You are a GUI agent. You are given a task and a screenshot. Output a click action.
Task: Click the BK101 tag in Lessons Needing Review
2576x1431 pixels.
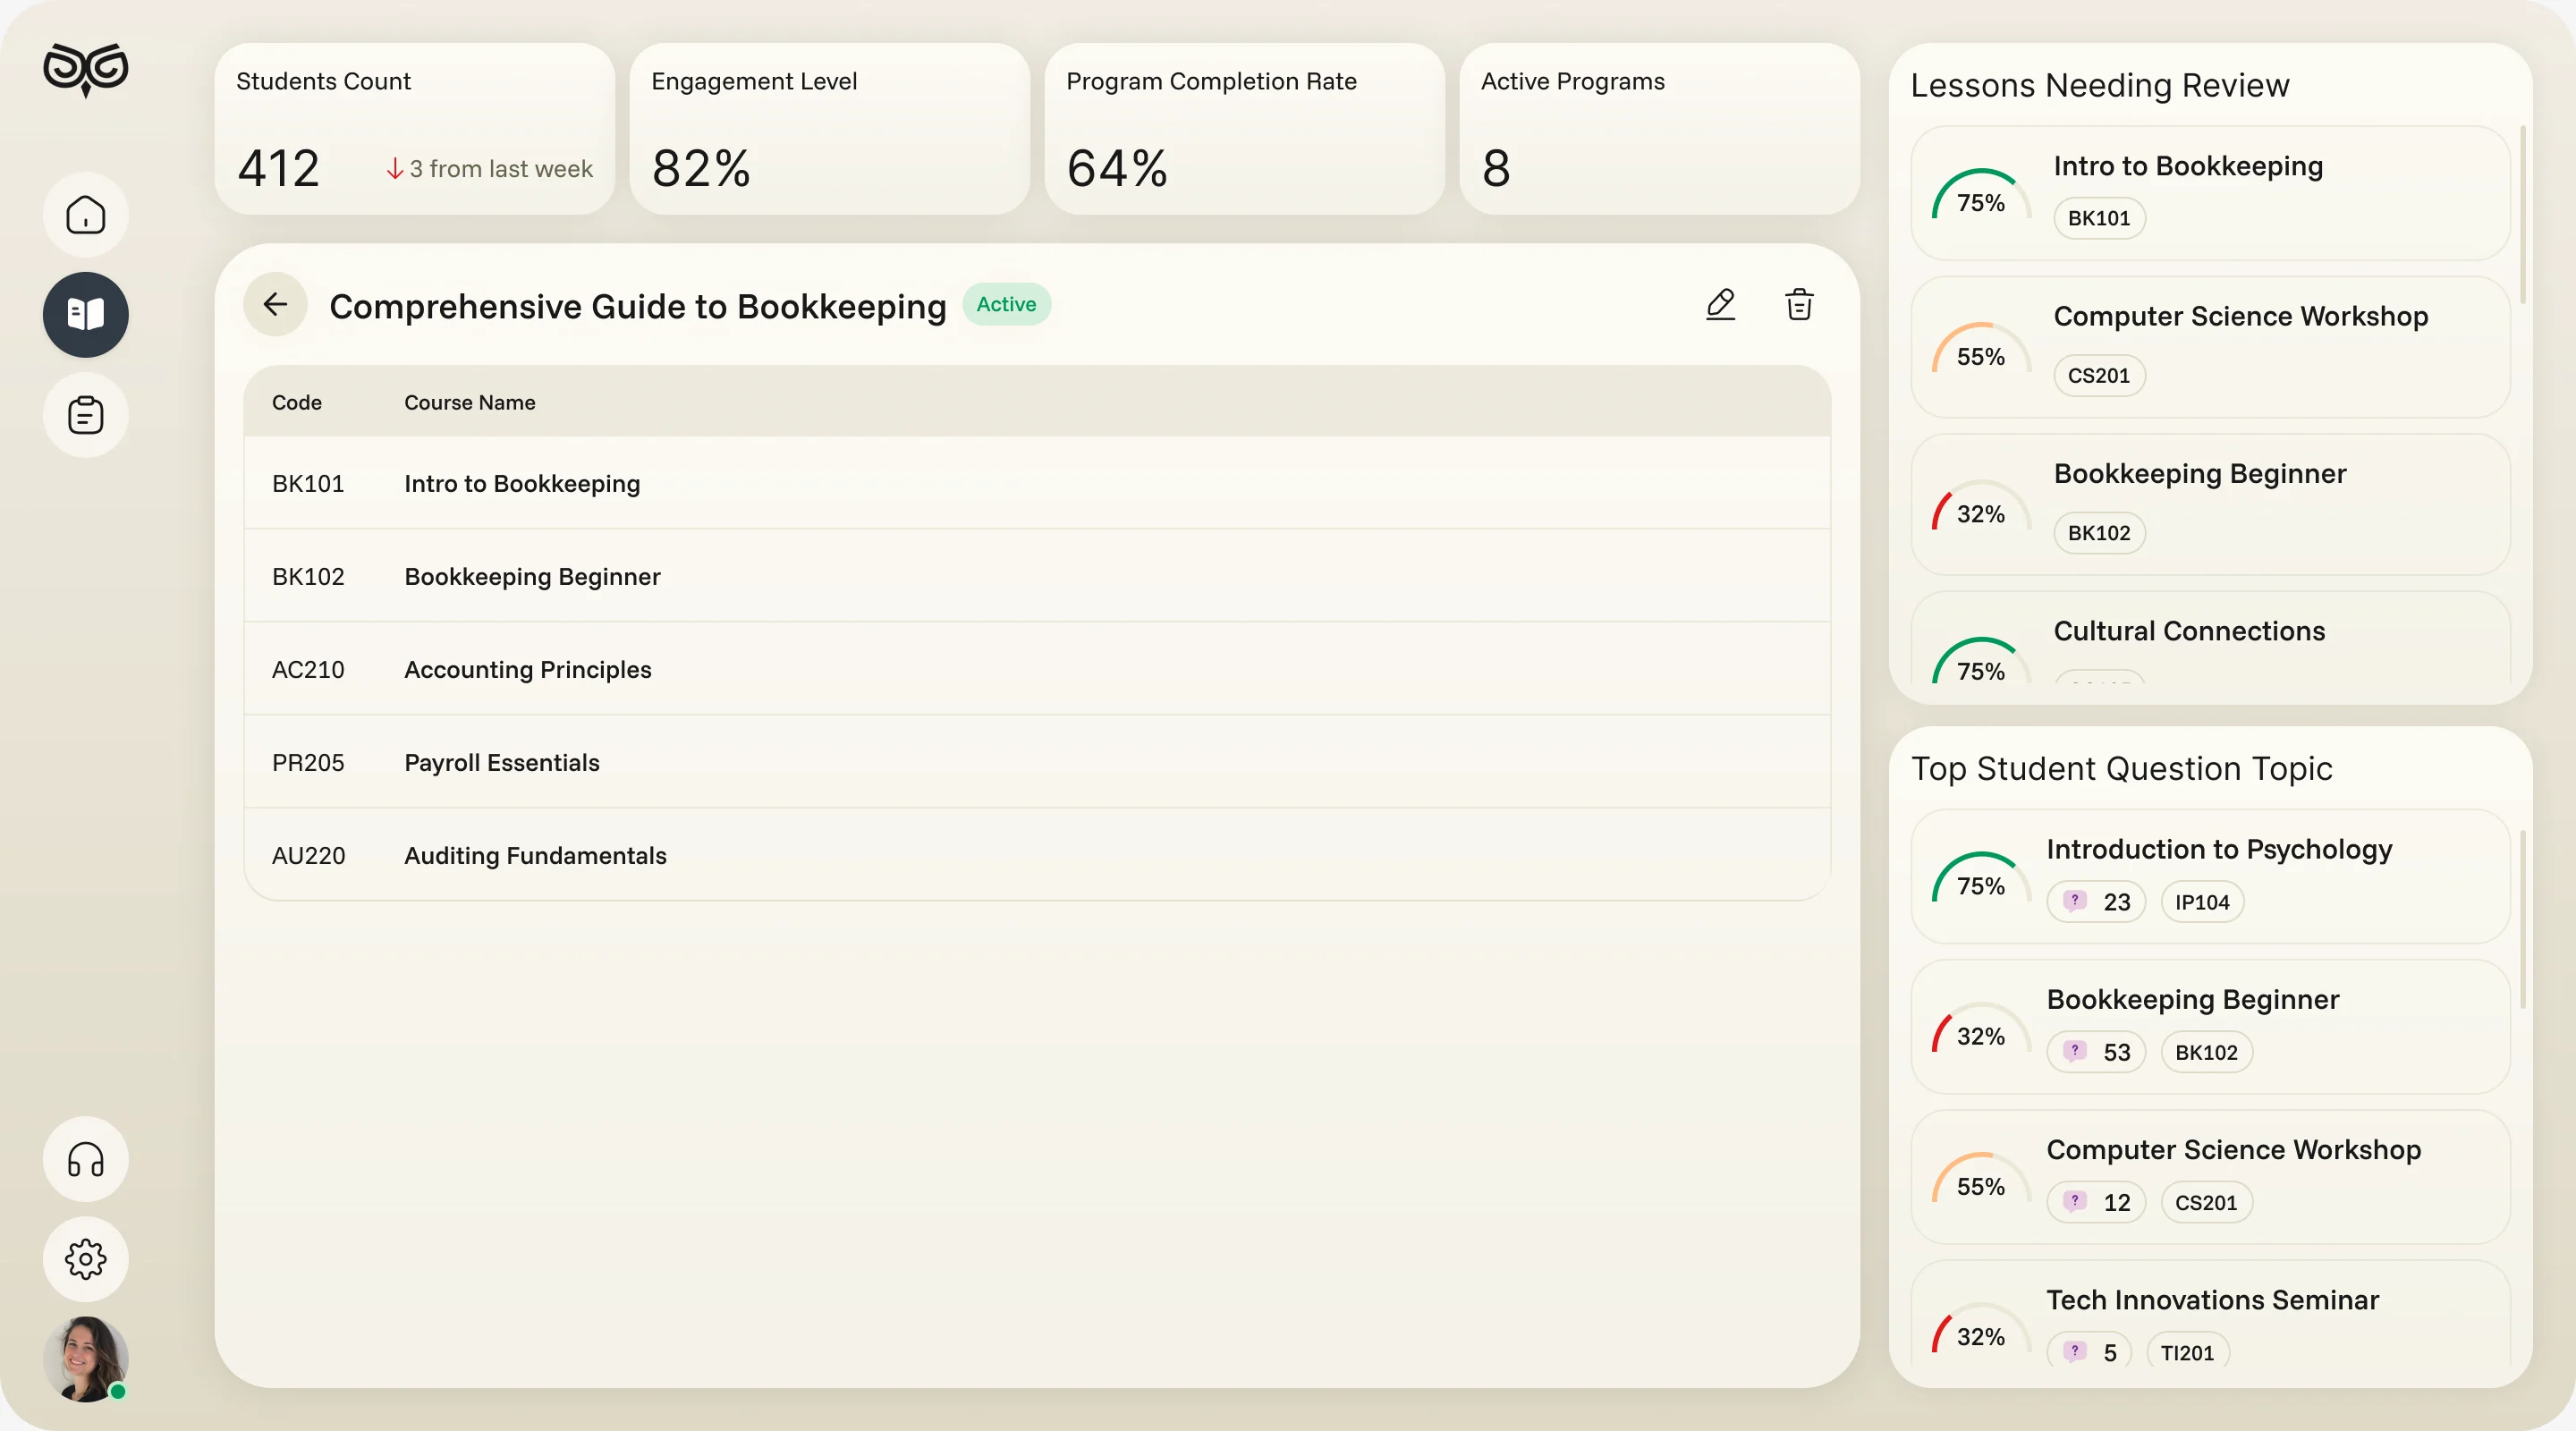(x=2099, y=218)
